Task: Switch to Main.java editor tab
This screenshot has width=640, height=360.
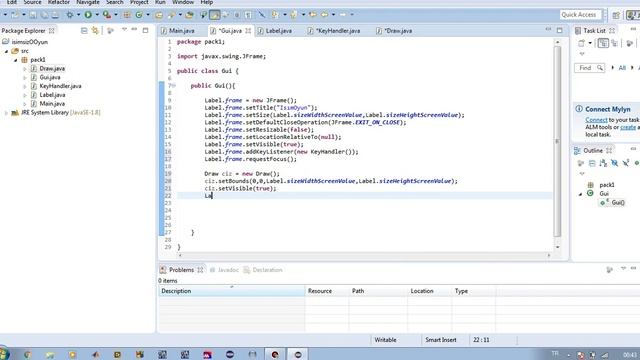Action: coord(178,31)
